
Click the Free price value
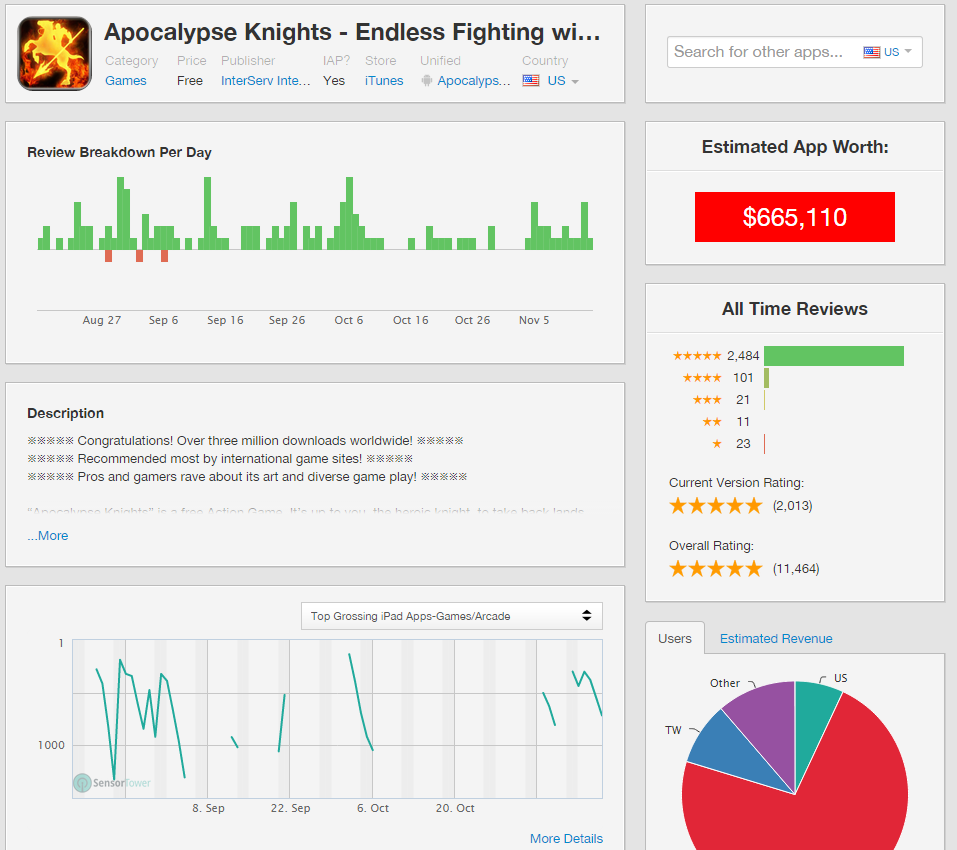point(190,81)
